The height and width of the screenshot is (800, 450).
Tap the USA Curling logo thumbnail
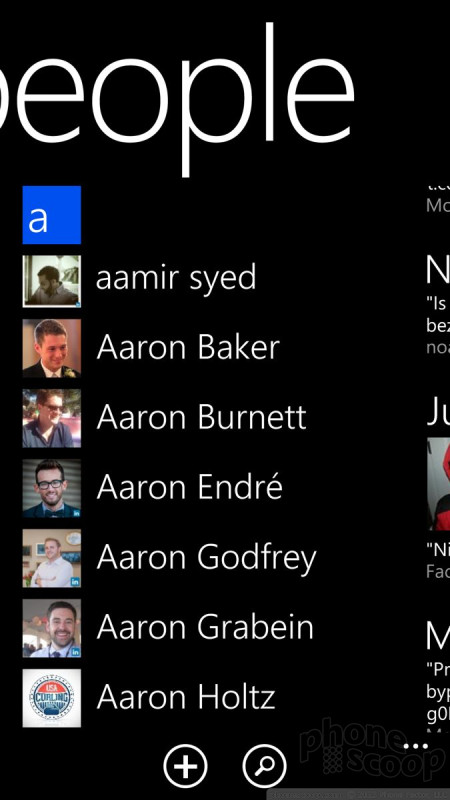[x=52, y=698]
